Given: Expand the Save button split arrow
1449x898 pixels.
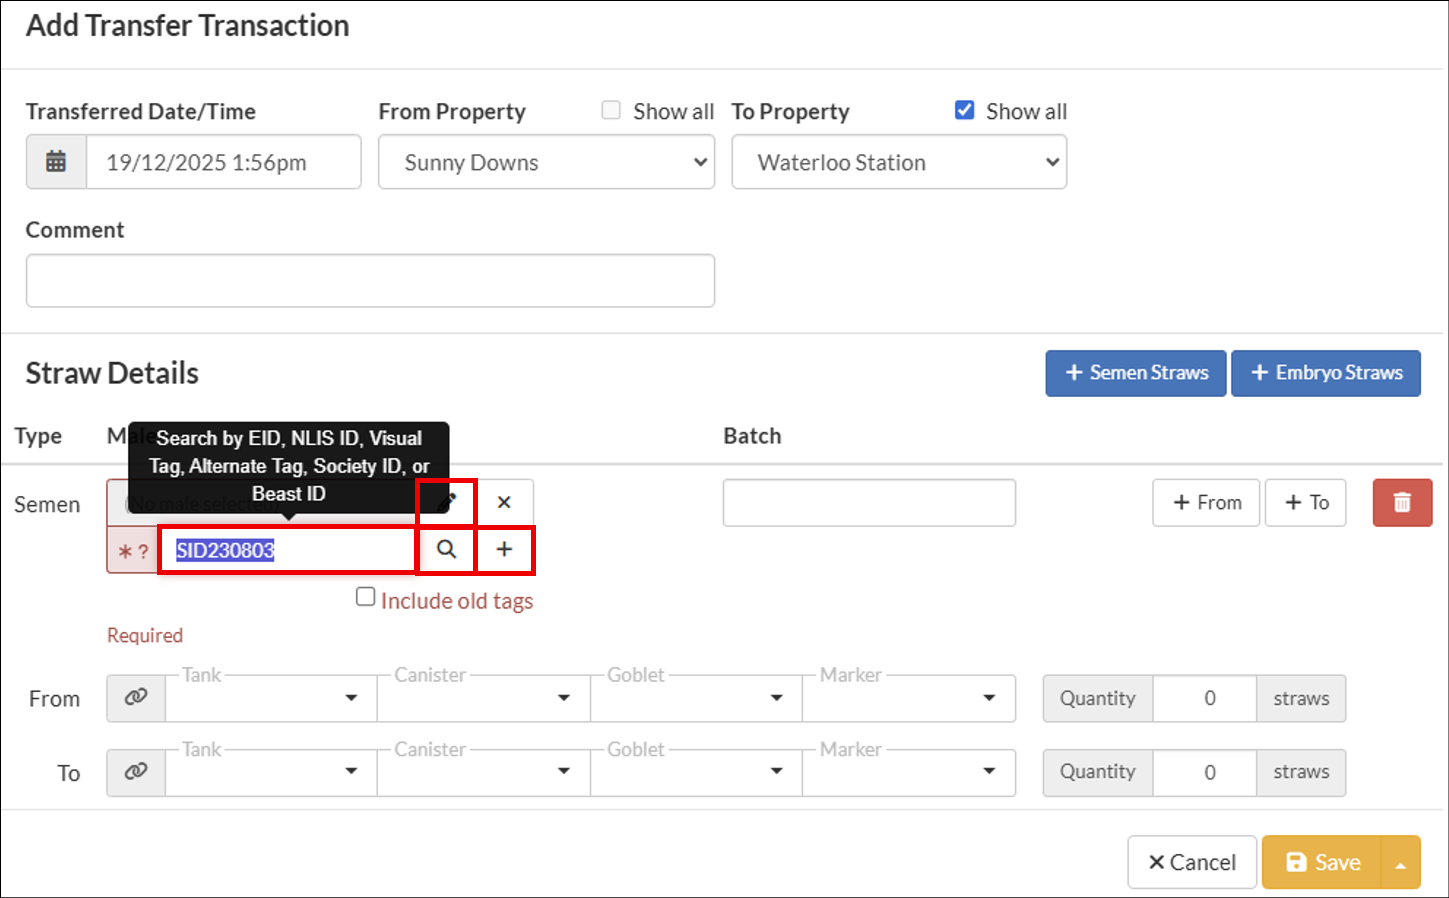Looking at the screenshot, I should pos(1401,863).
